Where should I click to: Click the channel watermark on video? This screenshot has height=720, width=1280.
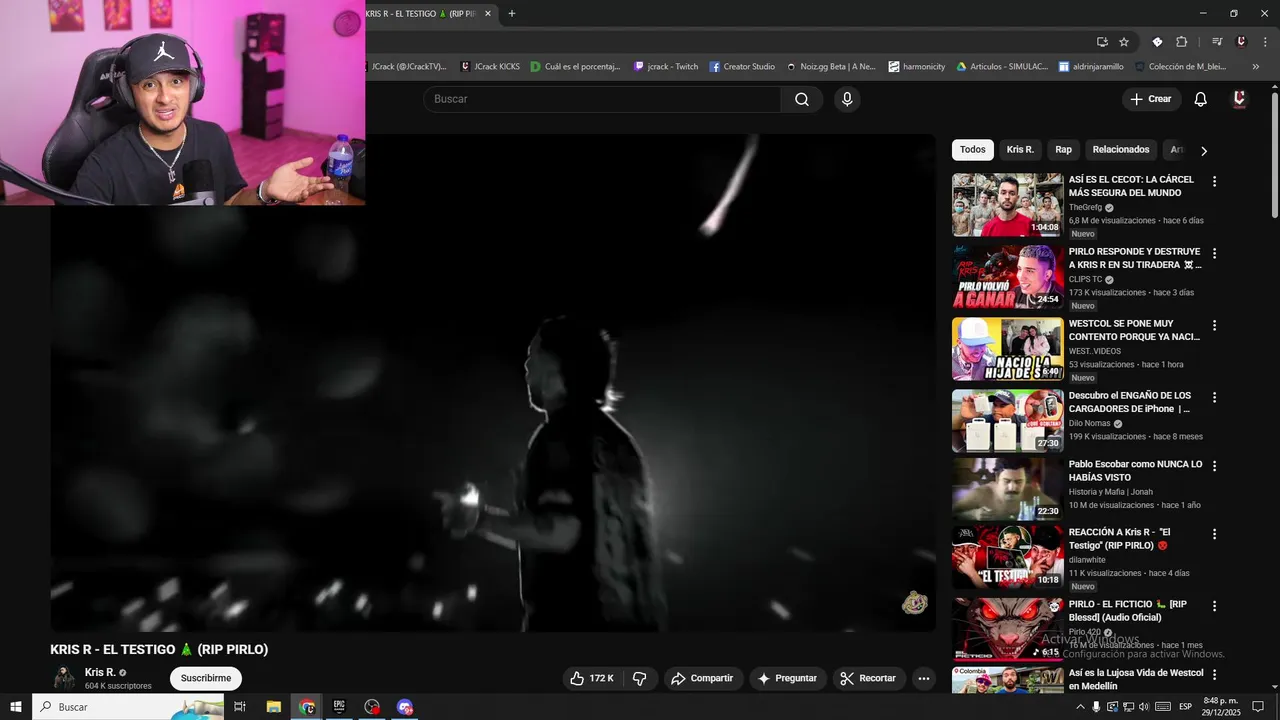pos(915,603)
